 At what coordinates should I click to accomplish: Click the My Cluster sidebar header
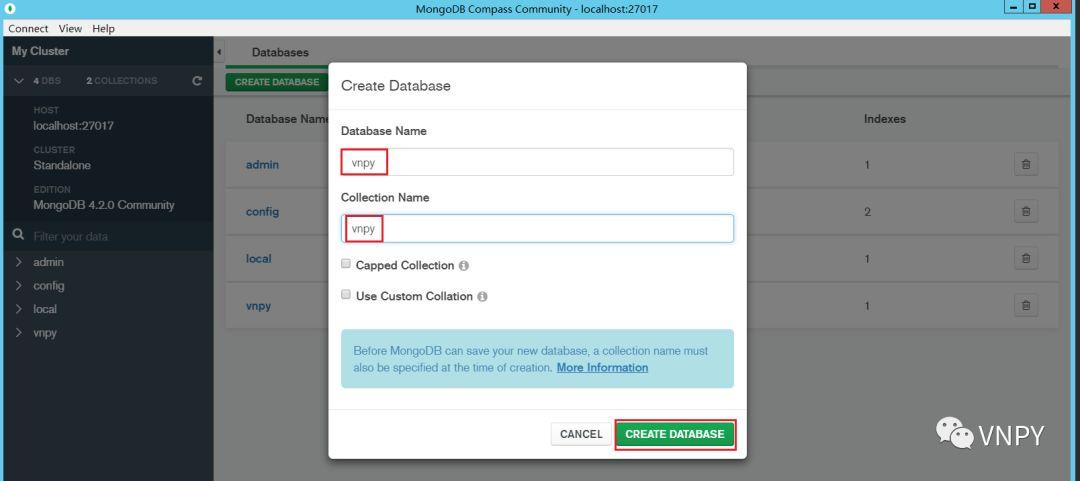point(41,51)
